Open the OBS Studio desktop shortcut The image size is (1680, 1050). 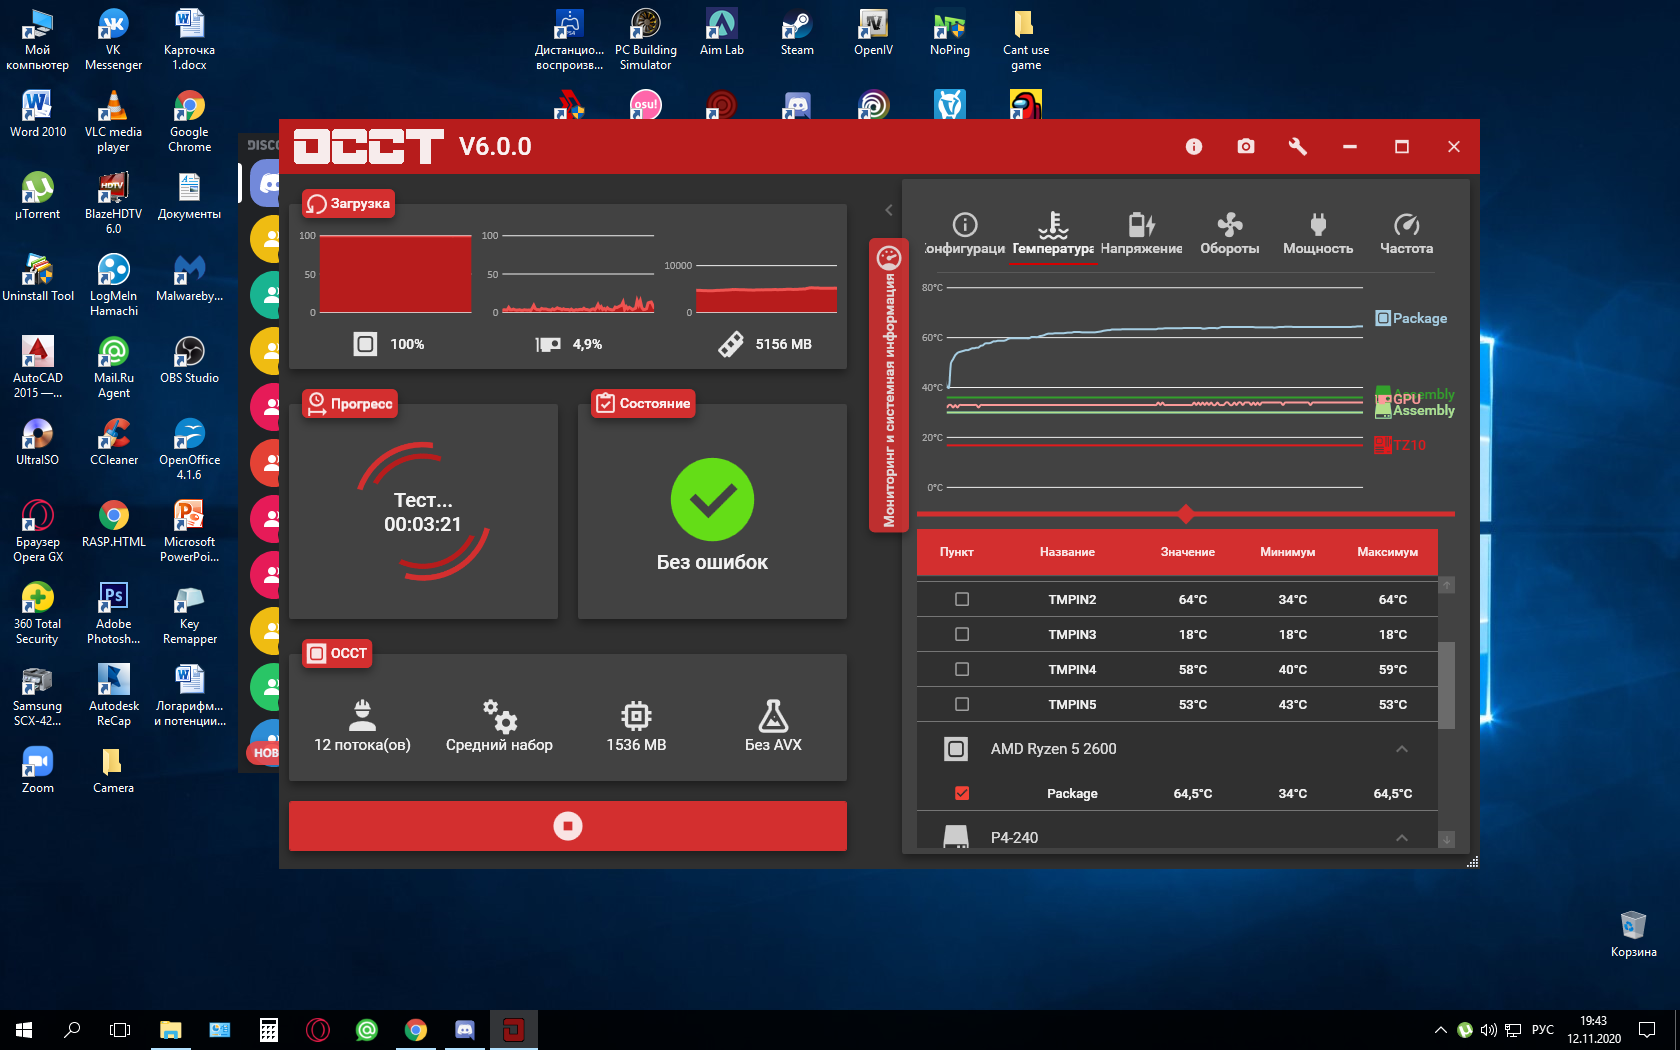(x=189, y=360)
